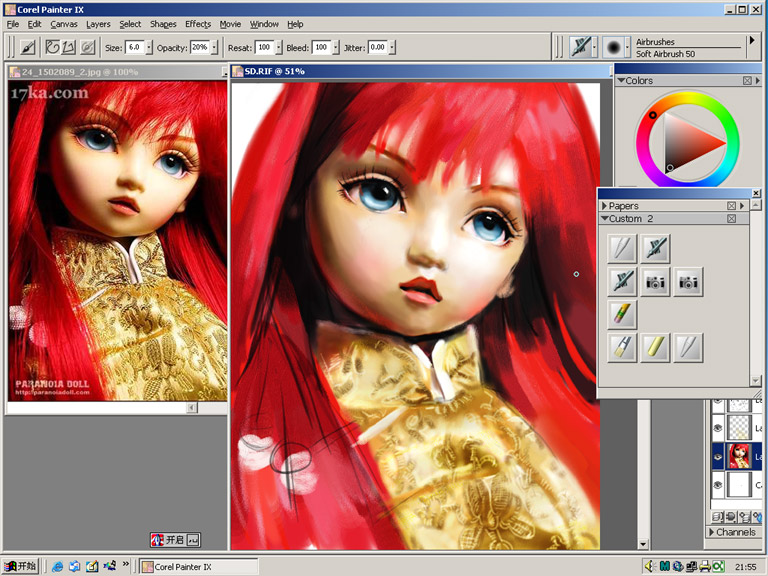Open the Colors panel options arrow
Image resolution: width=768 pixels, height=576 pixels.
[758, 80]
